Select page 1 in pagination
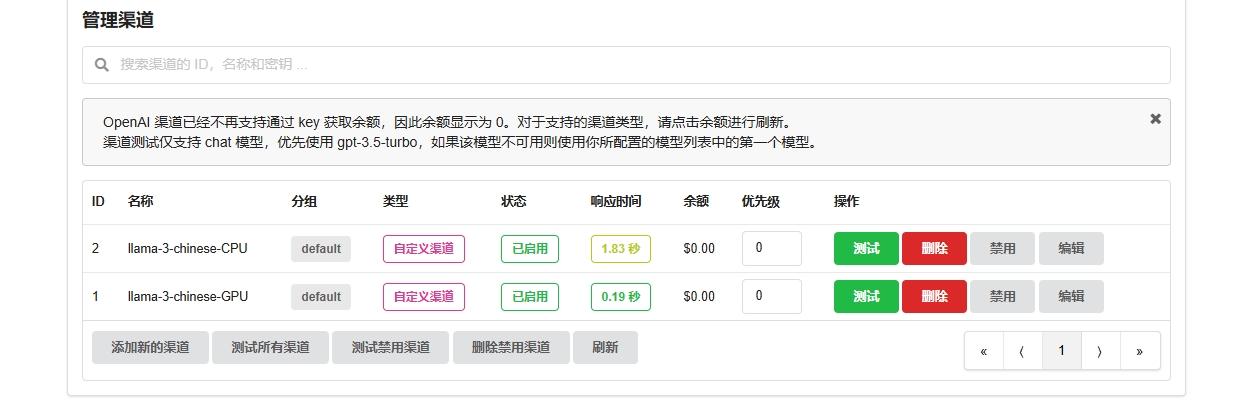This screenshot has height=409, width=1235. [1061, 351]
